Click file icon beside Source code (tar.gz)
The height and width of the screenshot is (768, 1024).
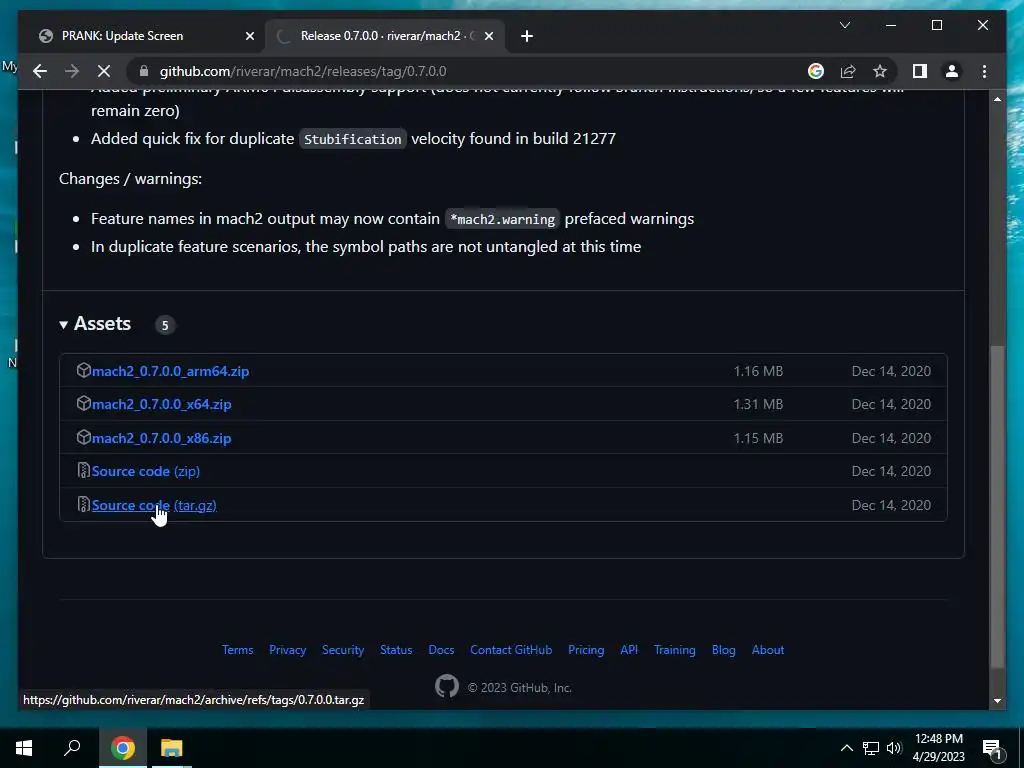coord(84,504)
